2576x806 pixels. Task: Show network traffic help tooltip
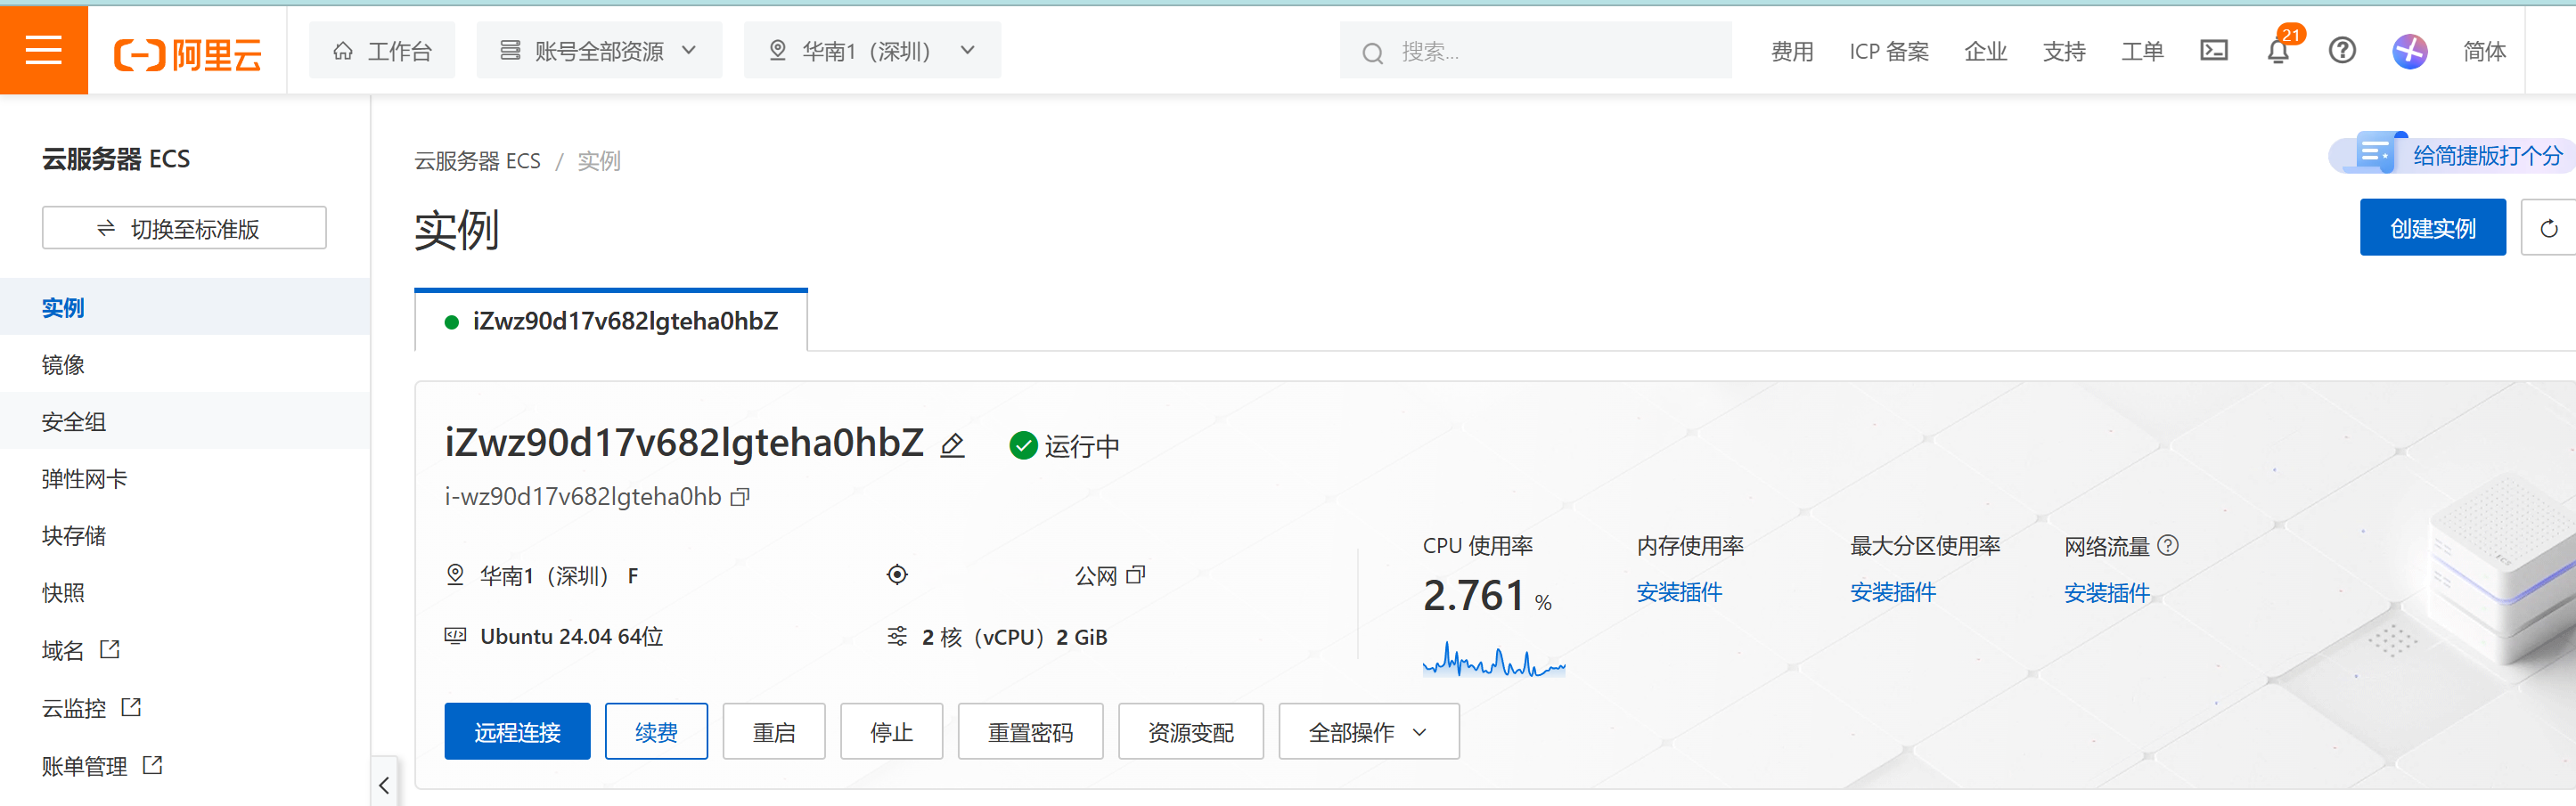click(2168, 546)
